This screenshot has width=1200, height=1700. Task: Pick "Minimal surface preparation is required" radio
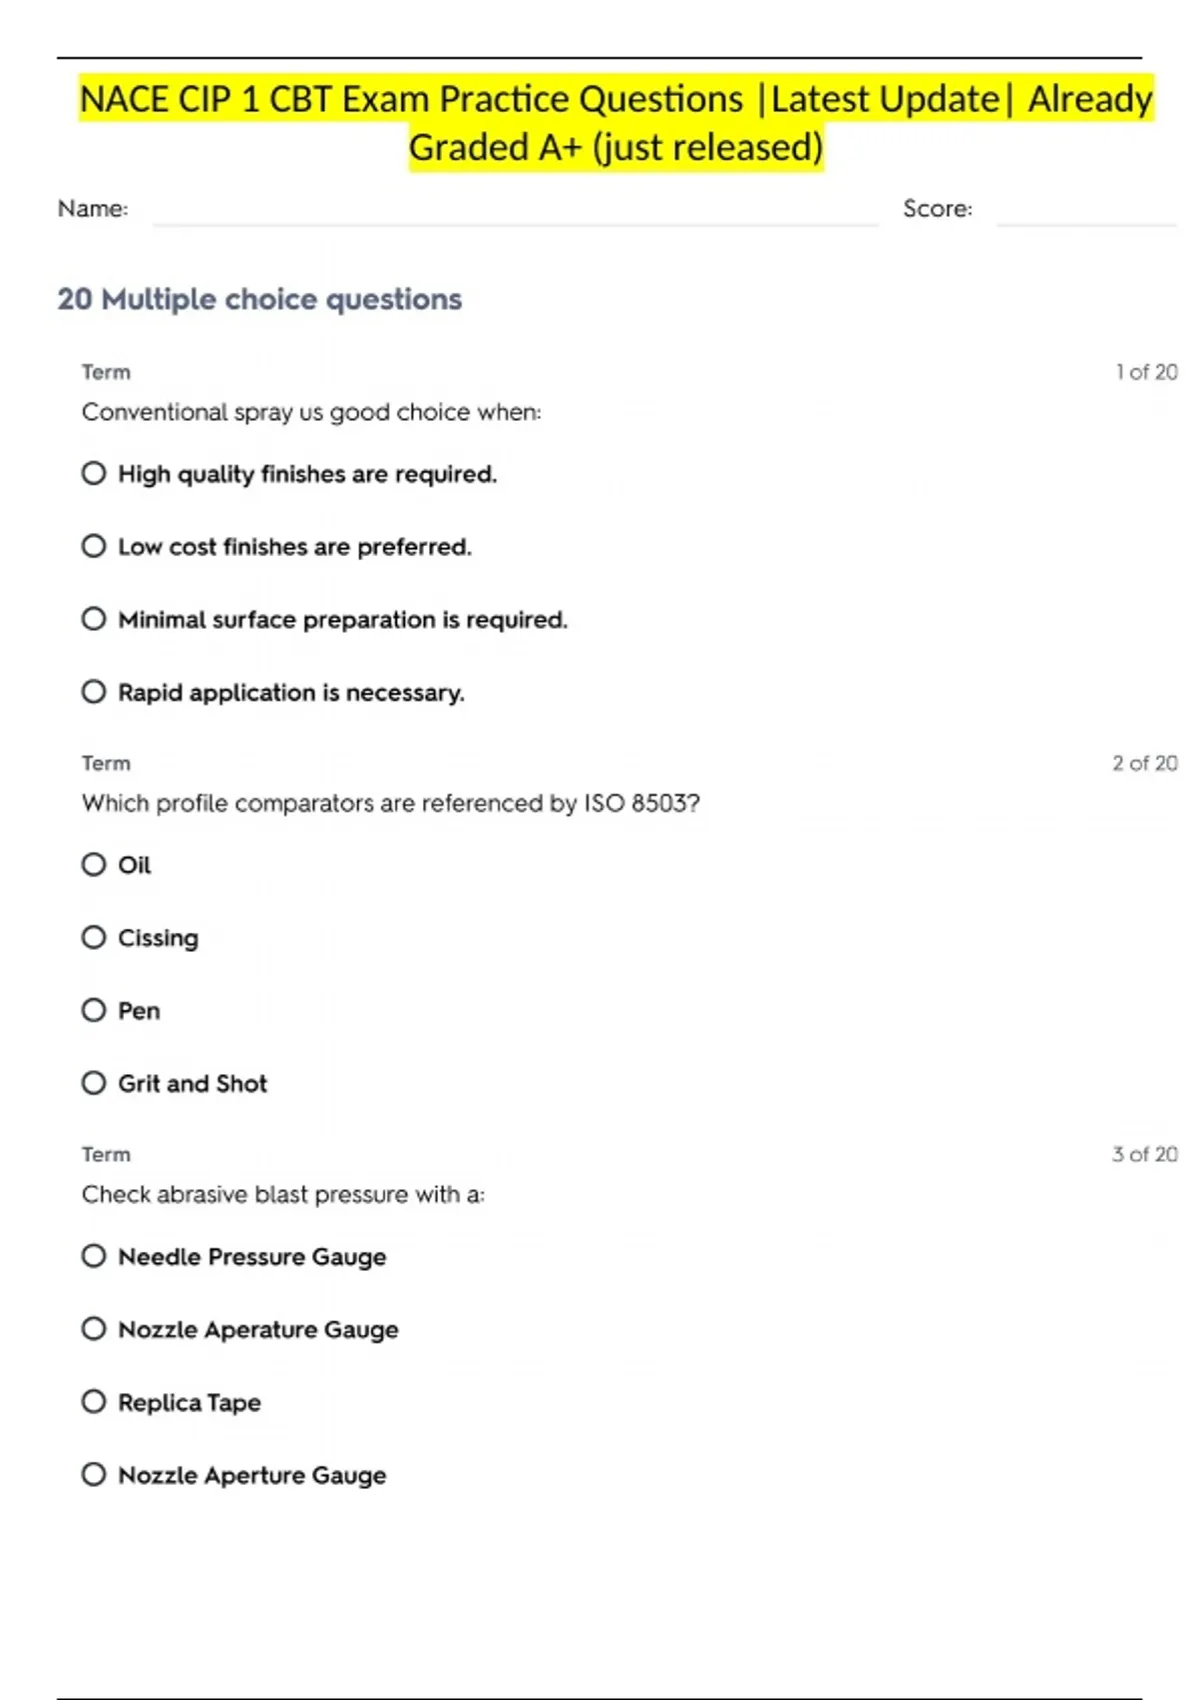point(94,619)
